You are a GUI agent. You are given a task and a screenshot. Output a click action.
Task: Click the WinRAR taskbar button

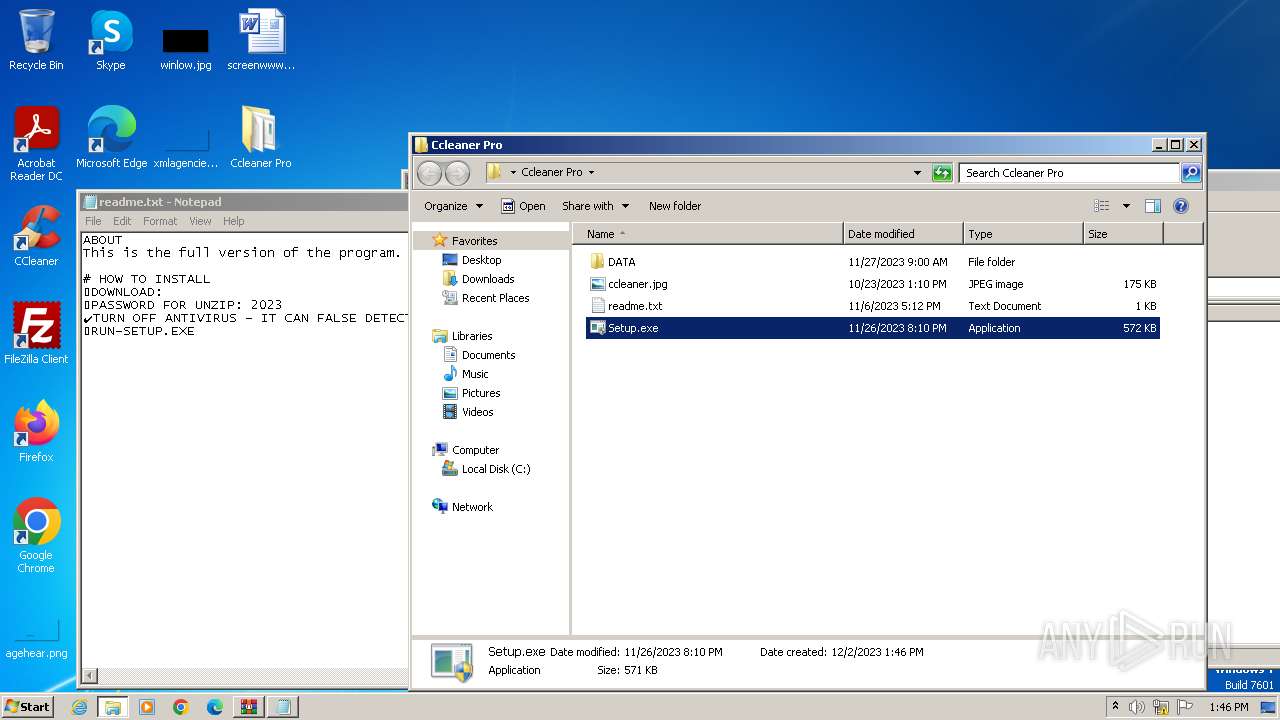coord(249,707)
